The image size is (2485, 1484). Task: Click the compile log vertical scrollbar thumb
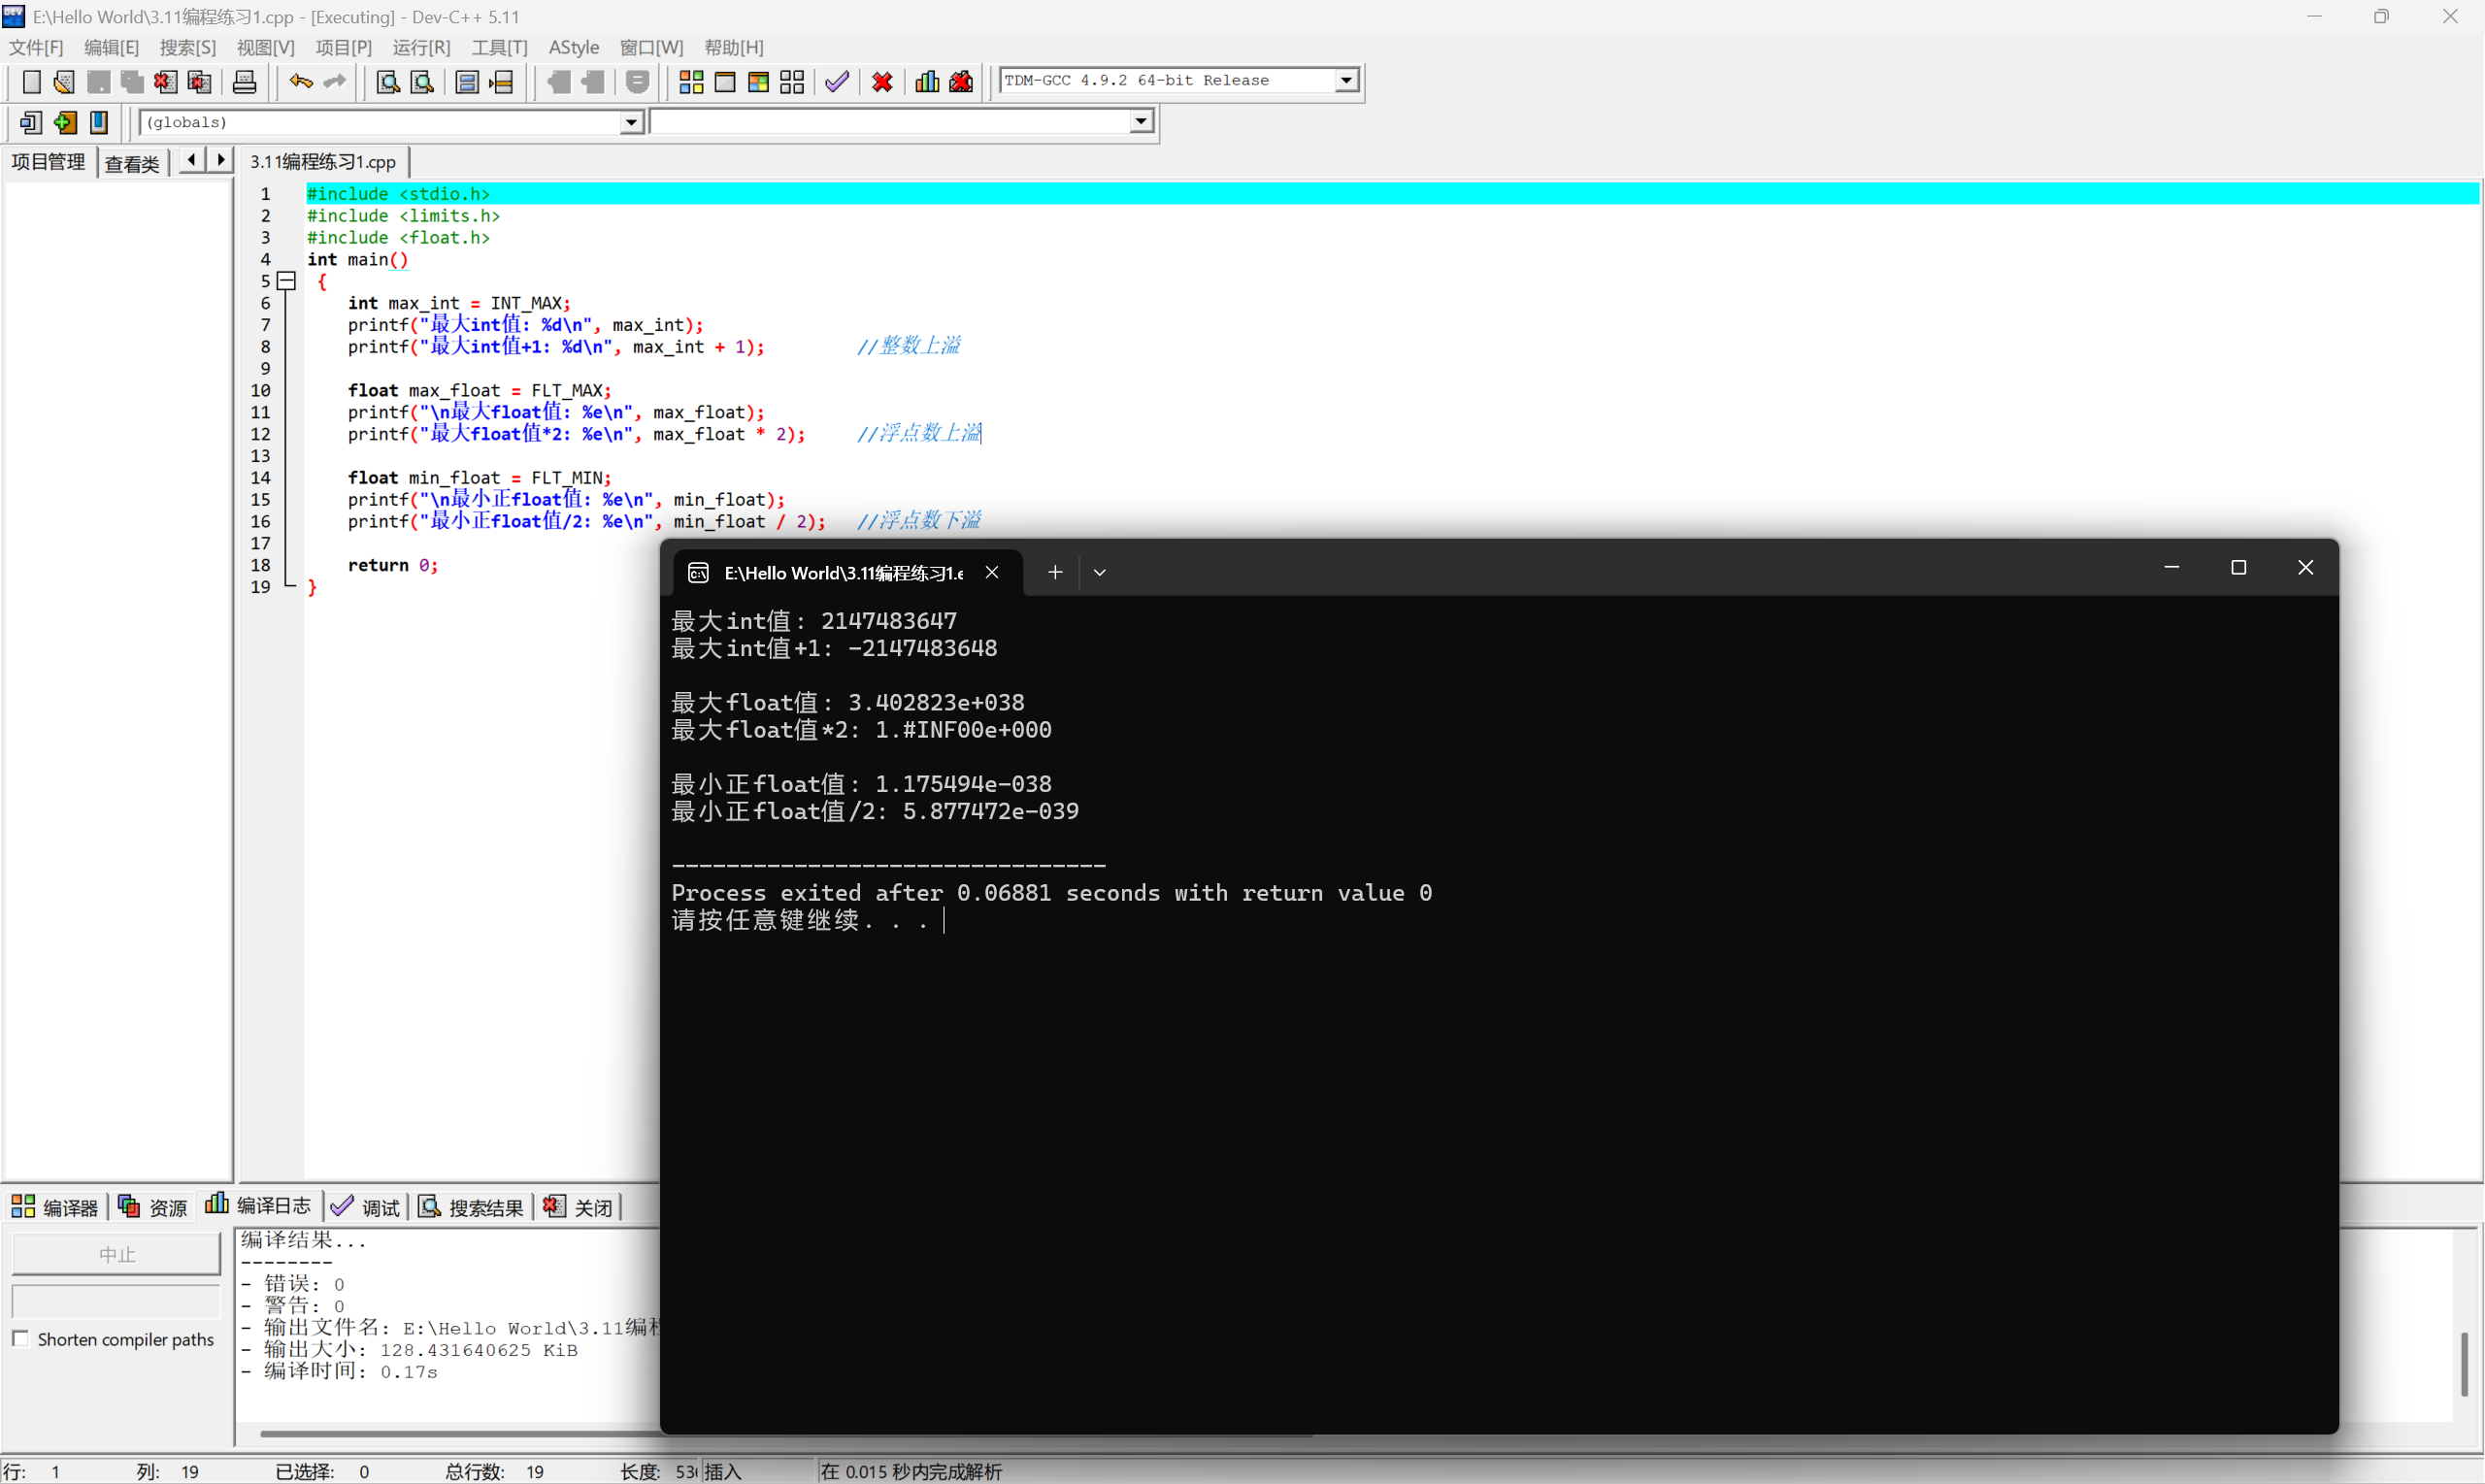coord(2464,1364)
